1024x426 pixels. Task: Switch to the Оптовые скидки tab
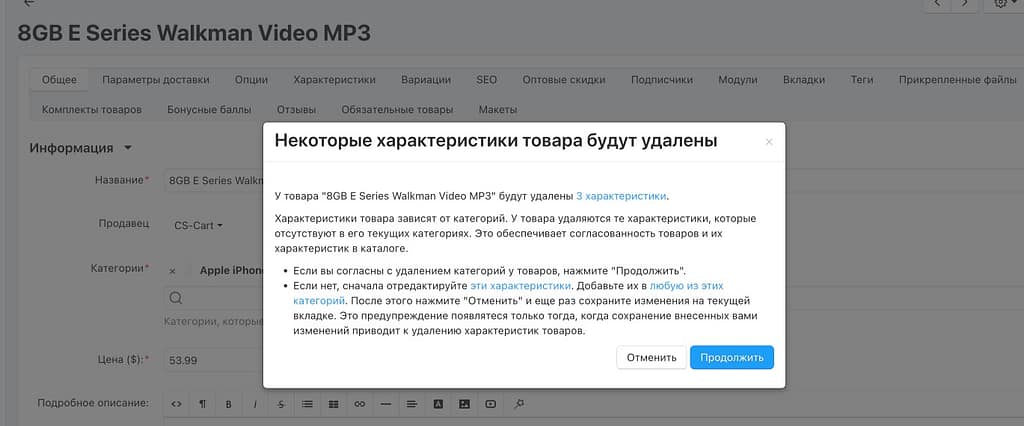click(564, 80)
